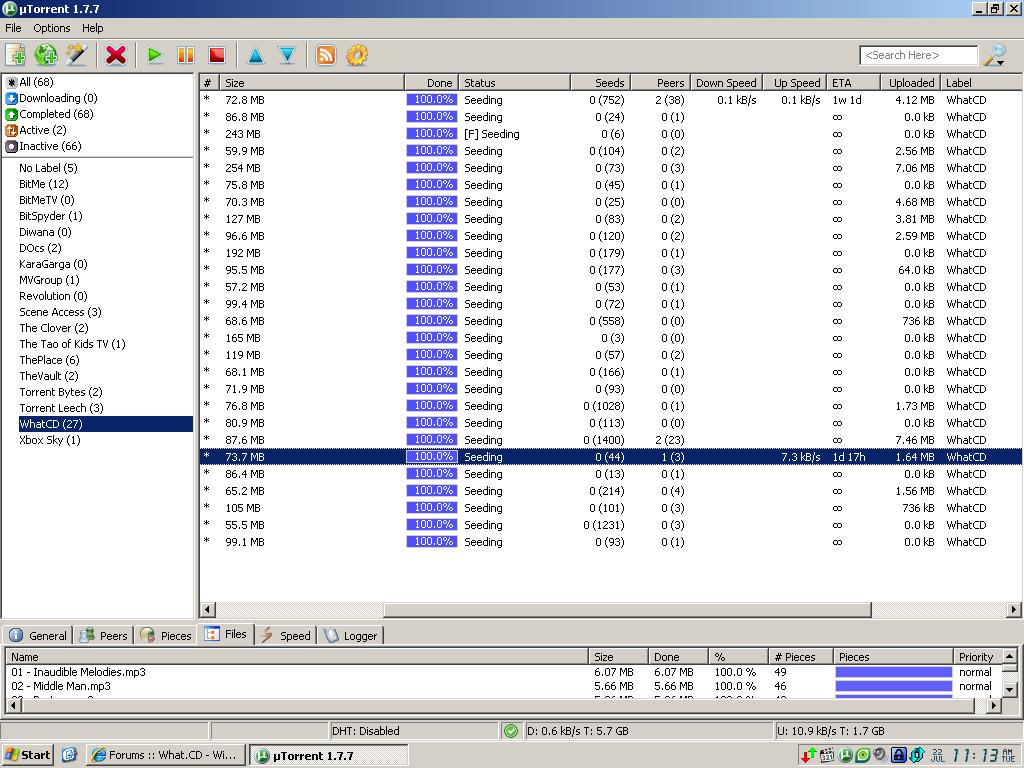The height and width of the screenshot is (768, 1024).
Task: Select the Inactive (66) category
Action: pyautogui.click(x=44, y=146)
